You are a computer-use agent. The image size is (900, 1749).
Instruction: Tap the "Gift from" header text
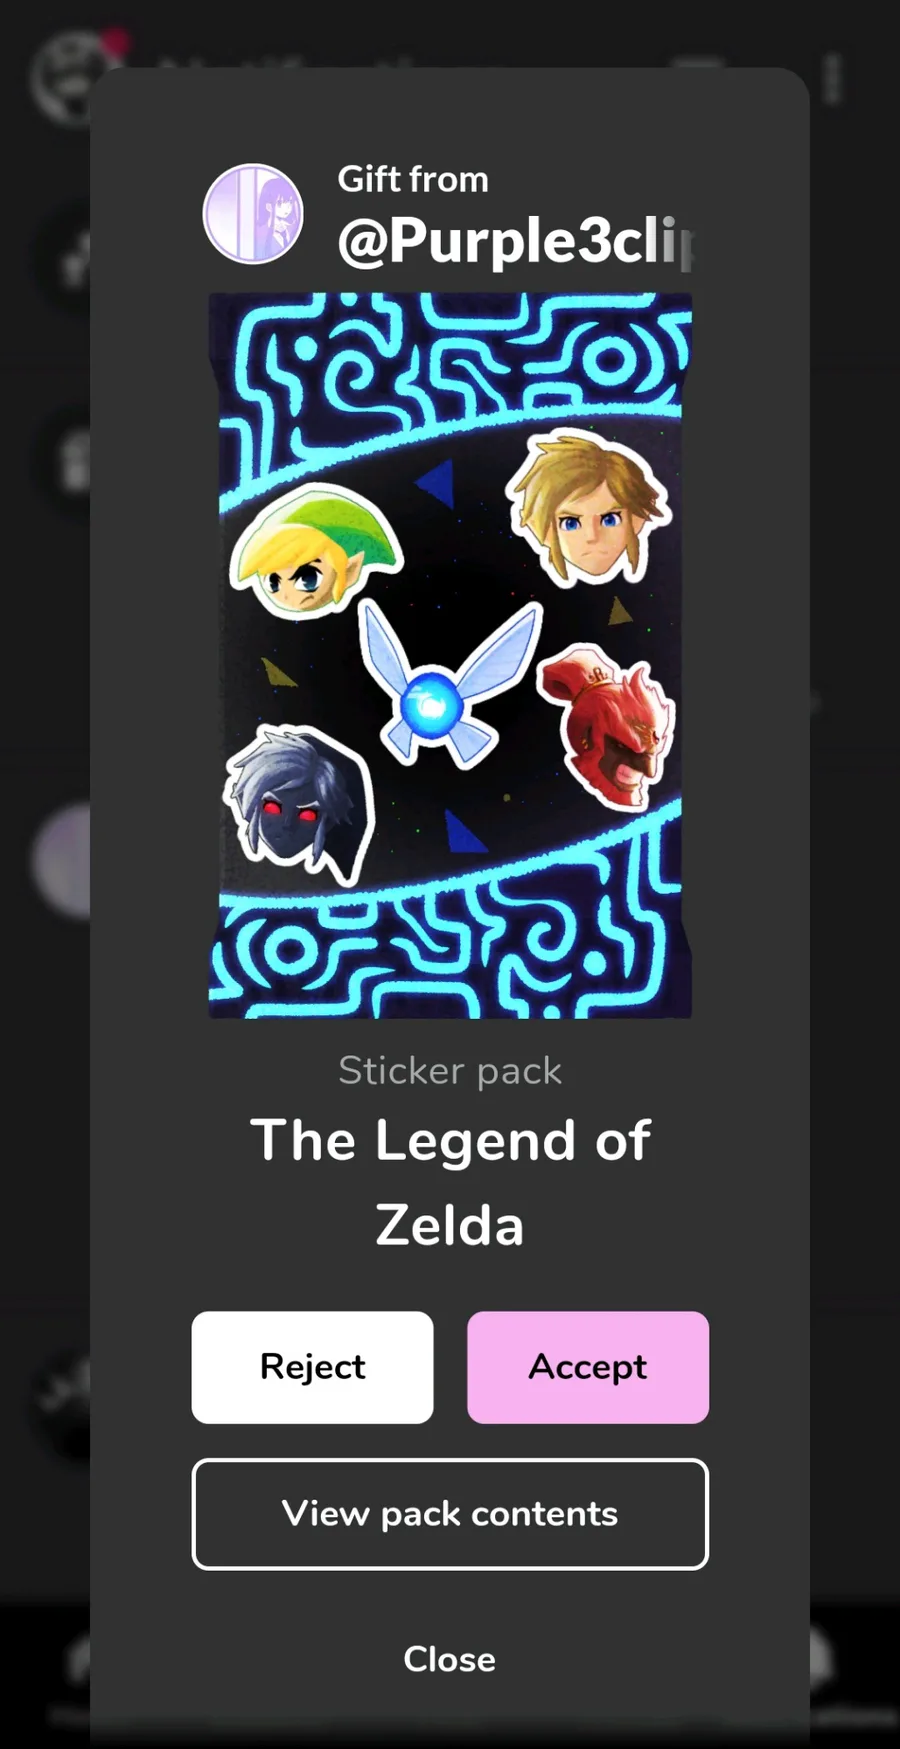[413, 179]
